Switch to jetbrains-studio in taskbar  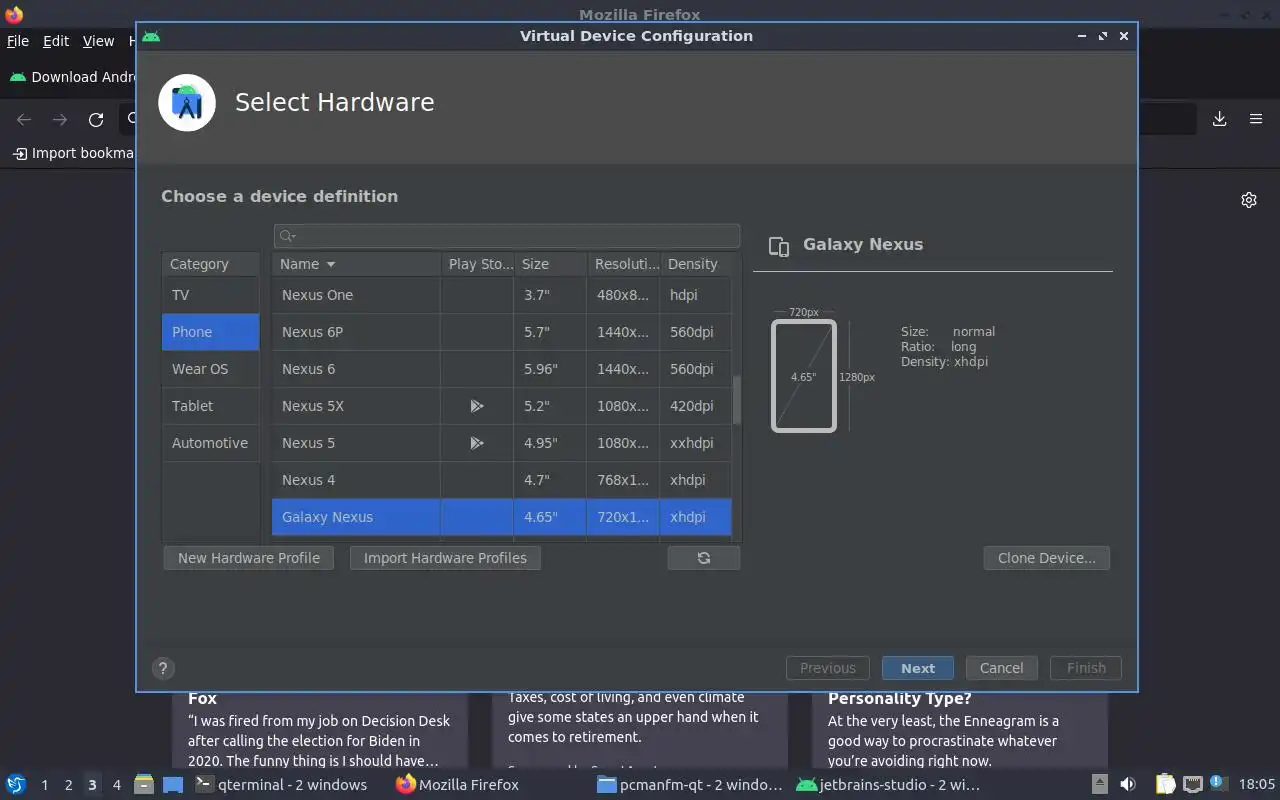click(888, 785)
